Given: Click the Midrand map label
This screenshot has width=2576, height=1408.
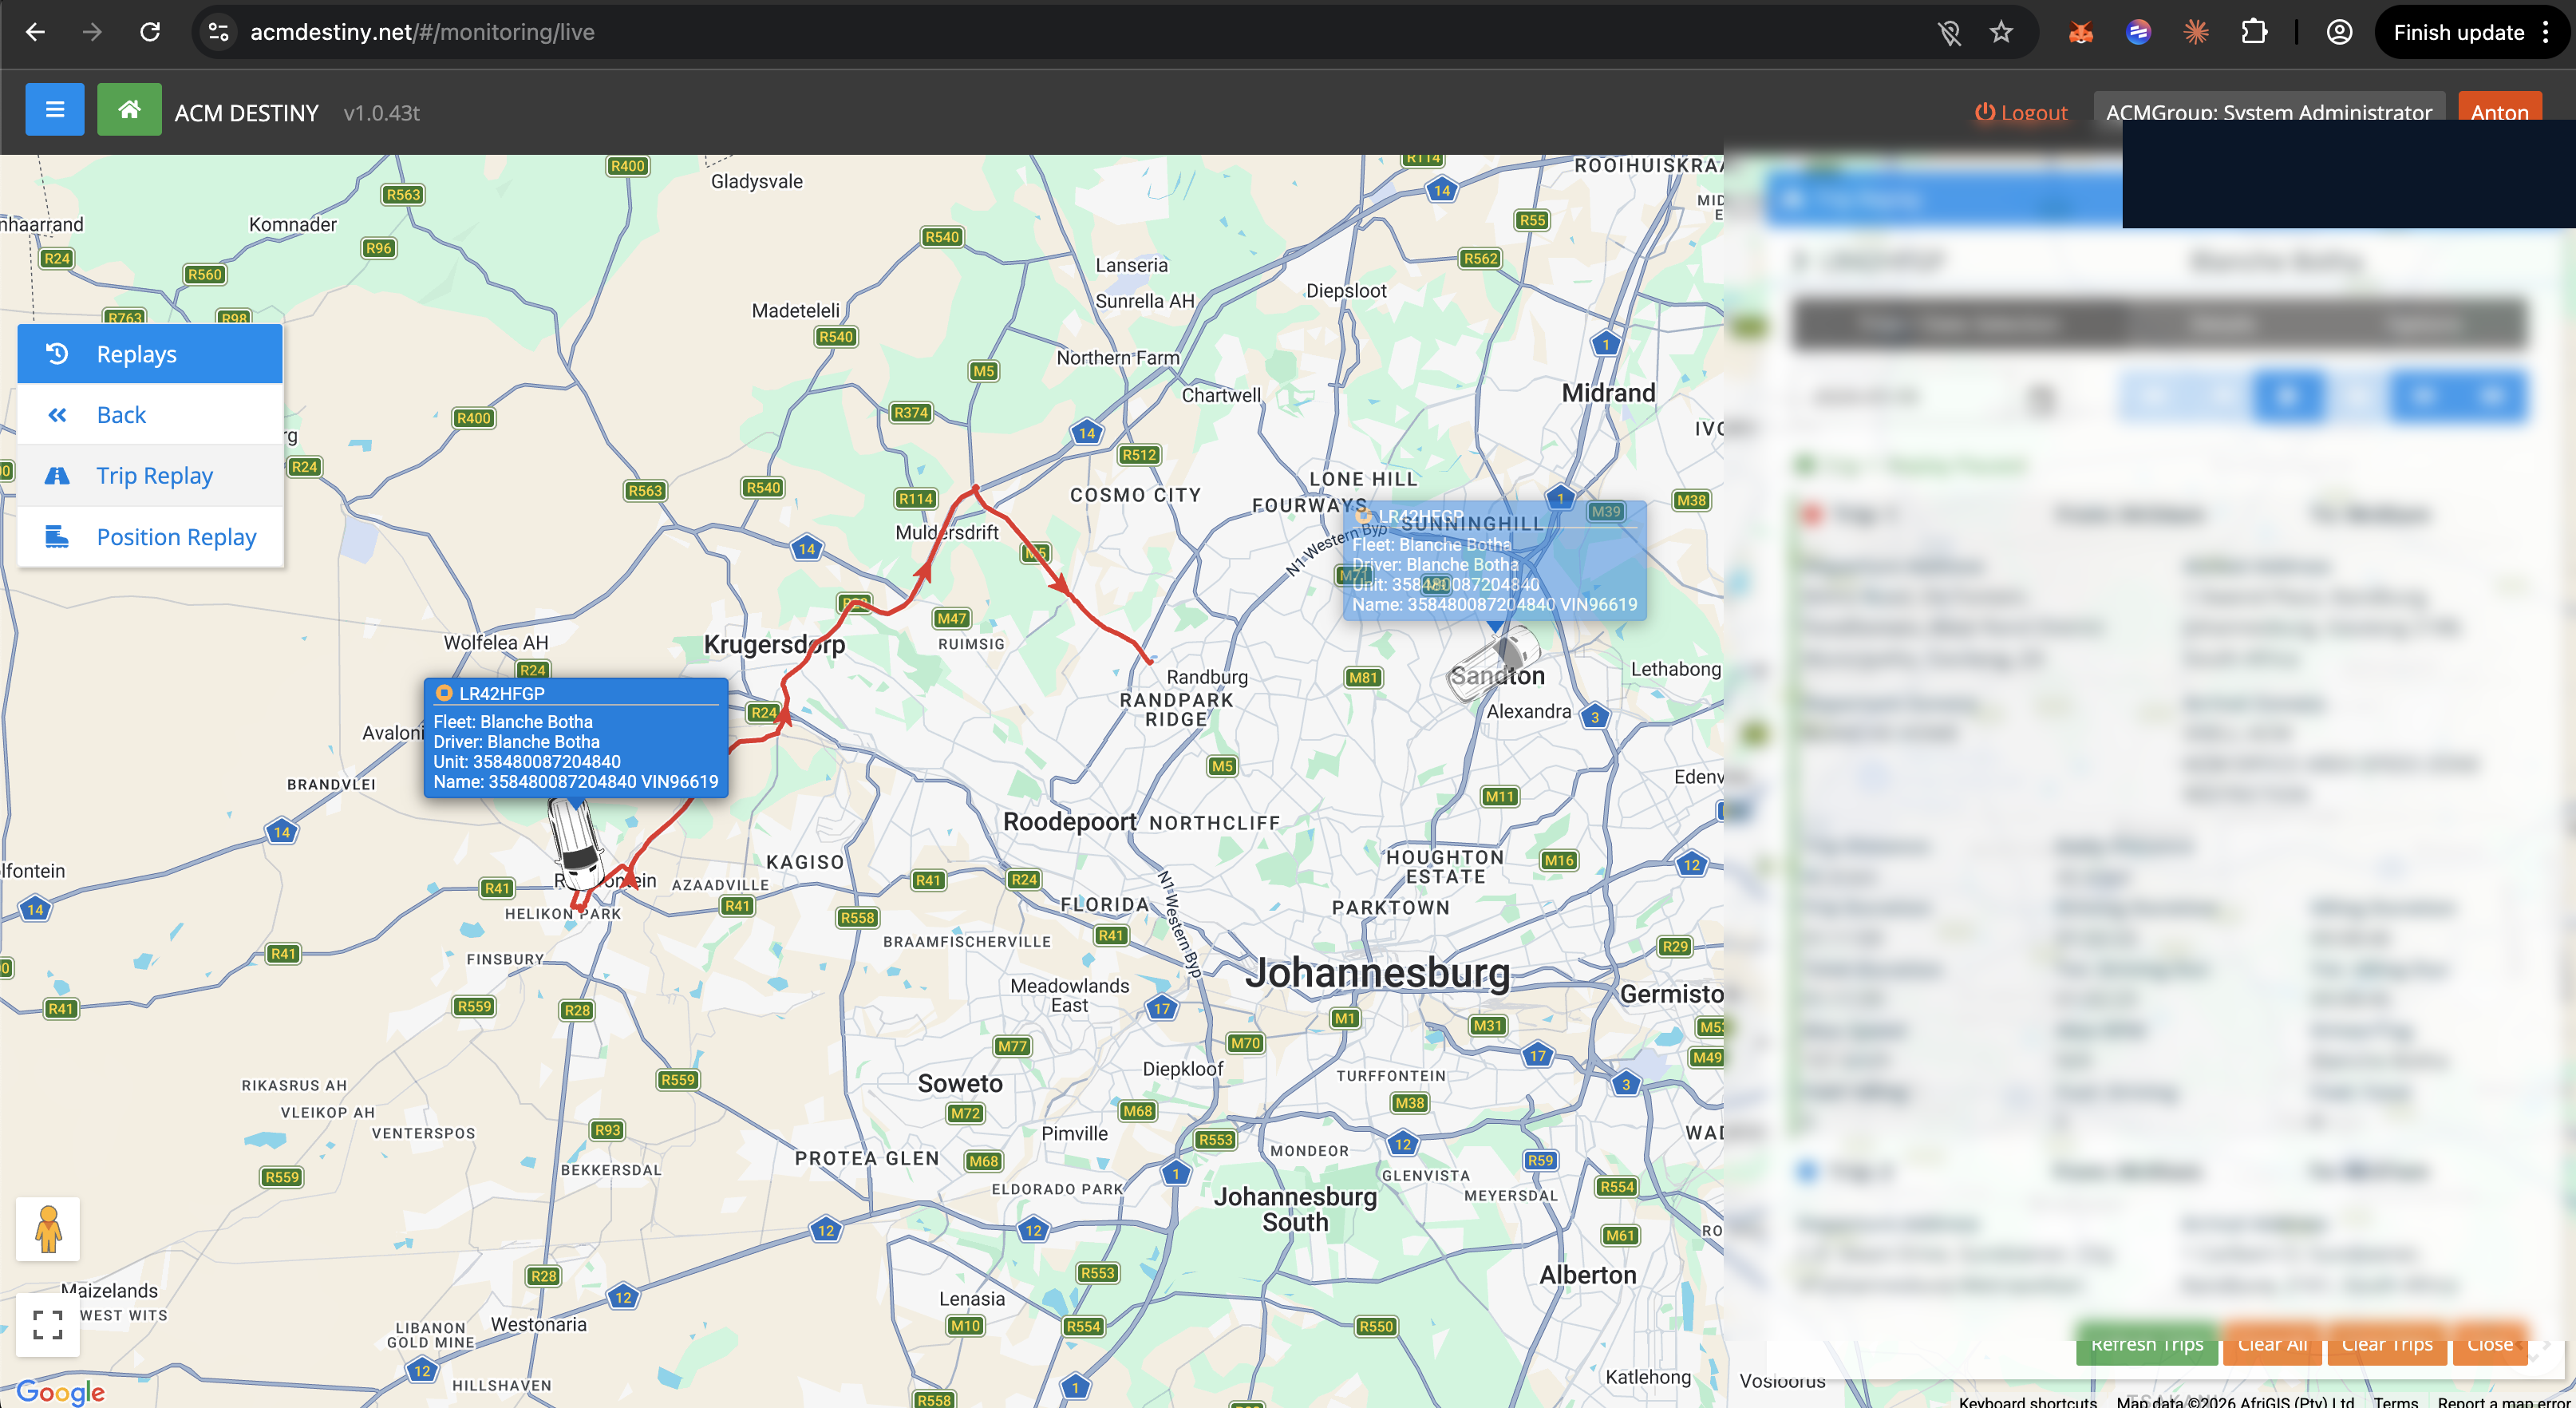Looking at the screenshot, I should 1608,393.
